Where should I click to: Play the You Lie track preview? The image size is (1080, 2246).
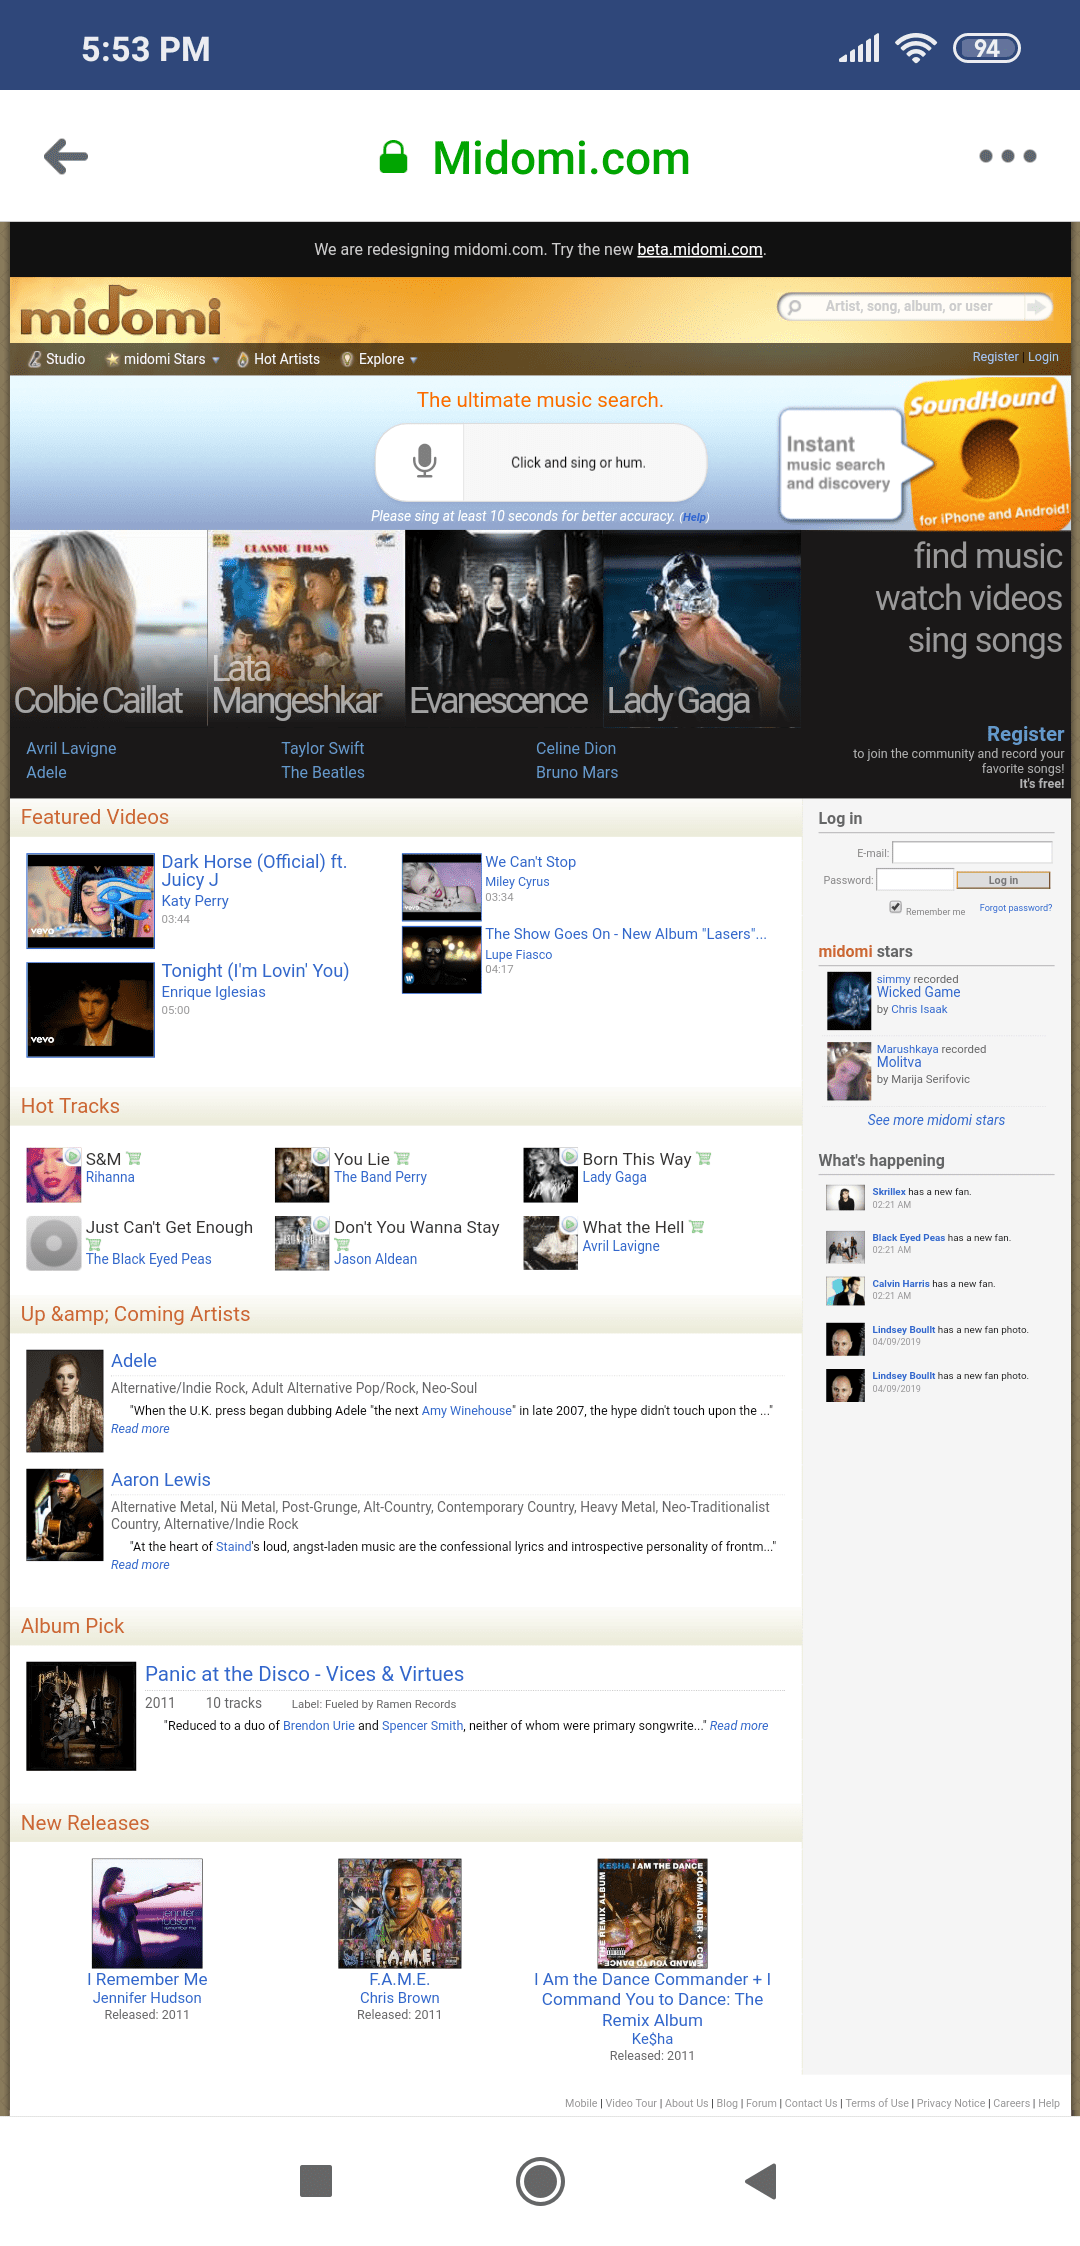[x=321, y=1156]
